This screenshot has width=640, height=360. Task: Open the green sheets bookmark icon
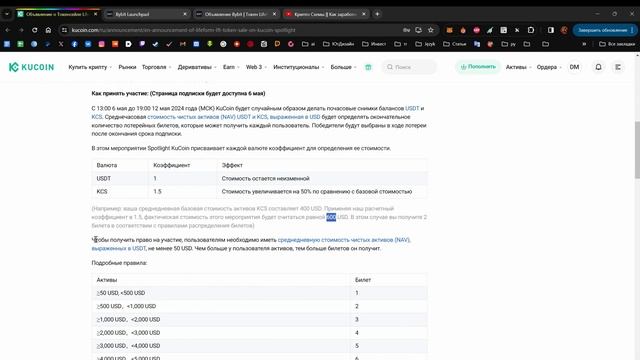(x=20, y=44)
